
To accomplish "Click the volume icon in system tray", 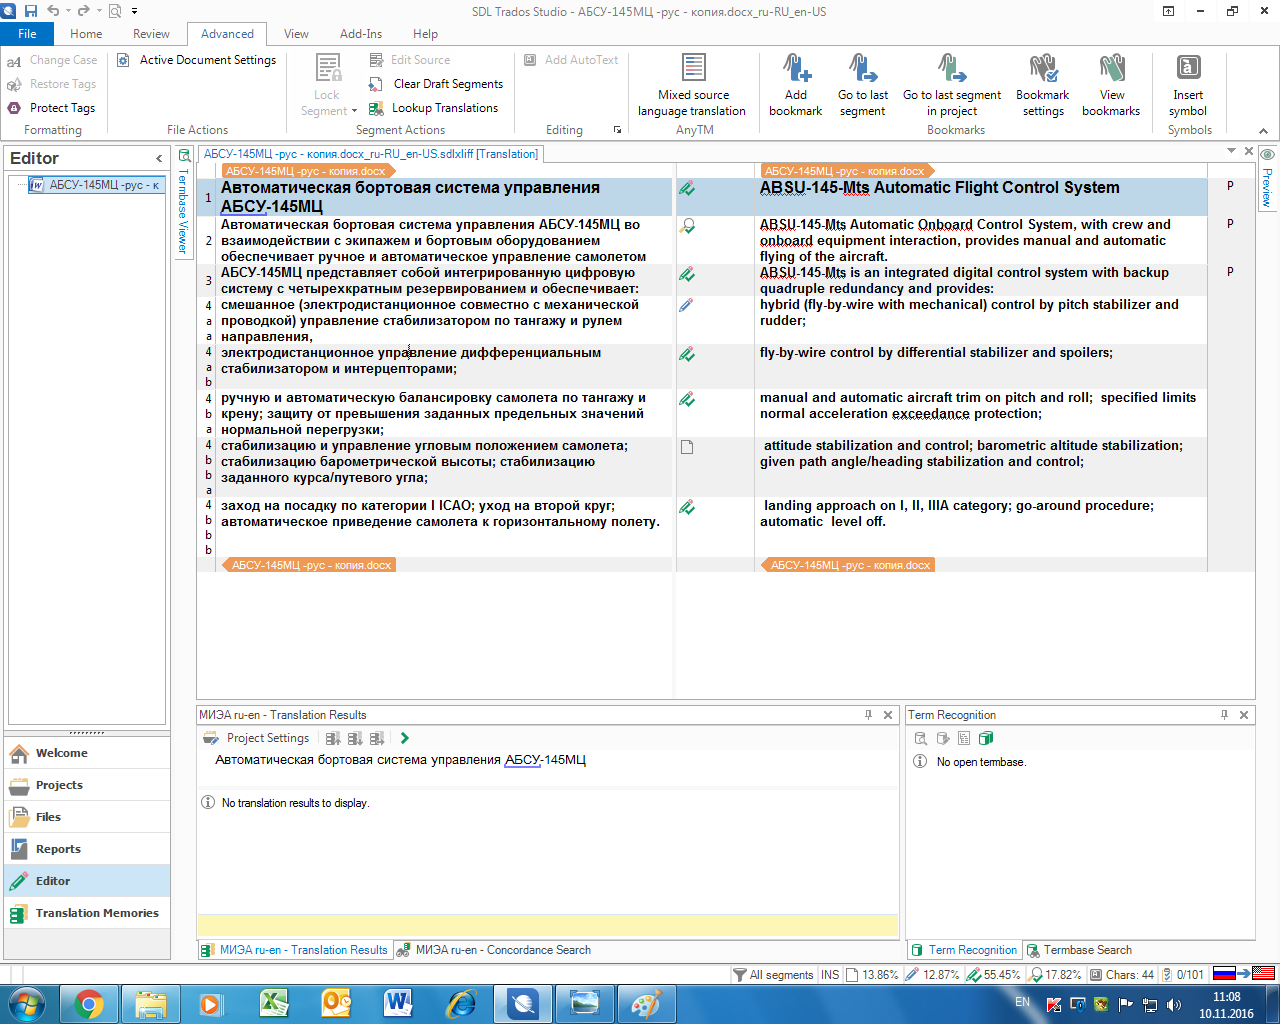I will tap(1173, 1004).
